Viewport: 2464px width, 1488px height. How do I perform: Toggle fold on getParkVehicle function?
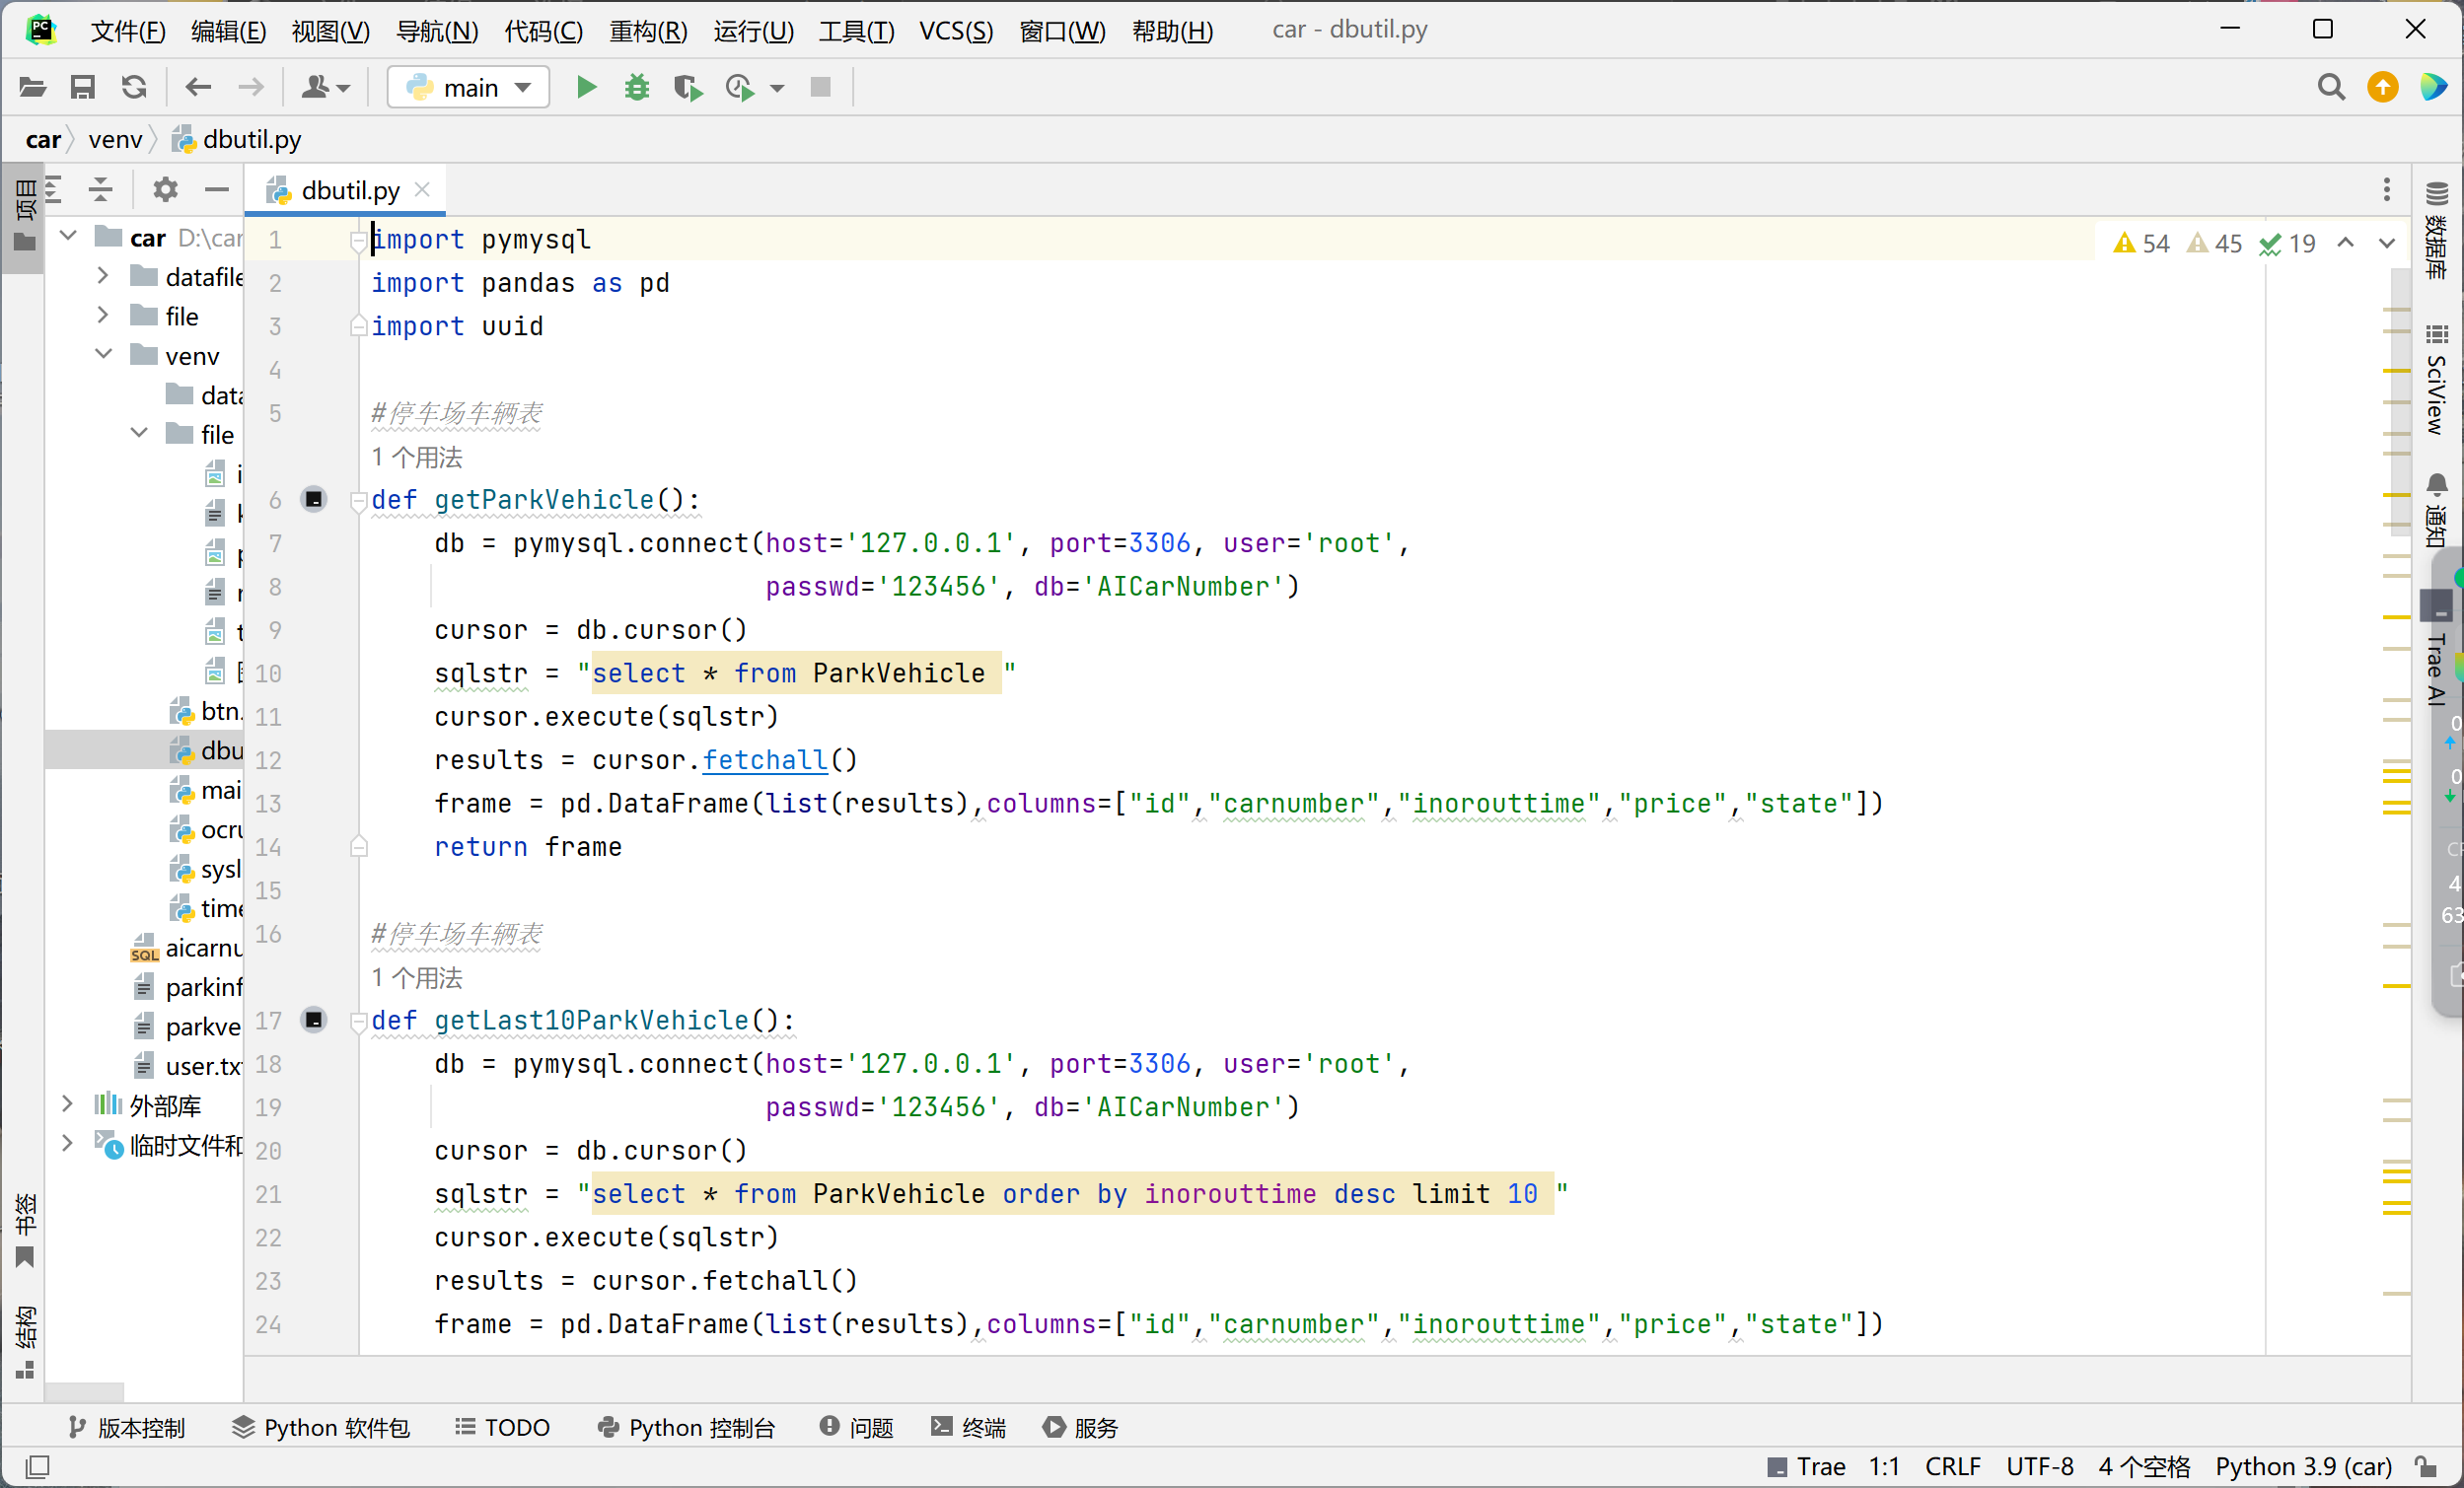358,500
